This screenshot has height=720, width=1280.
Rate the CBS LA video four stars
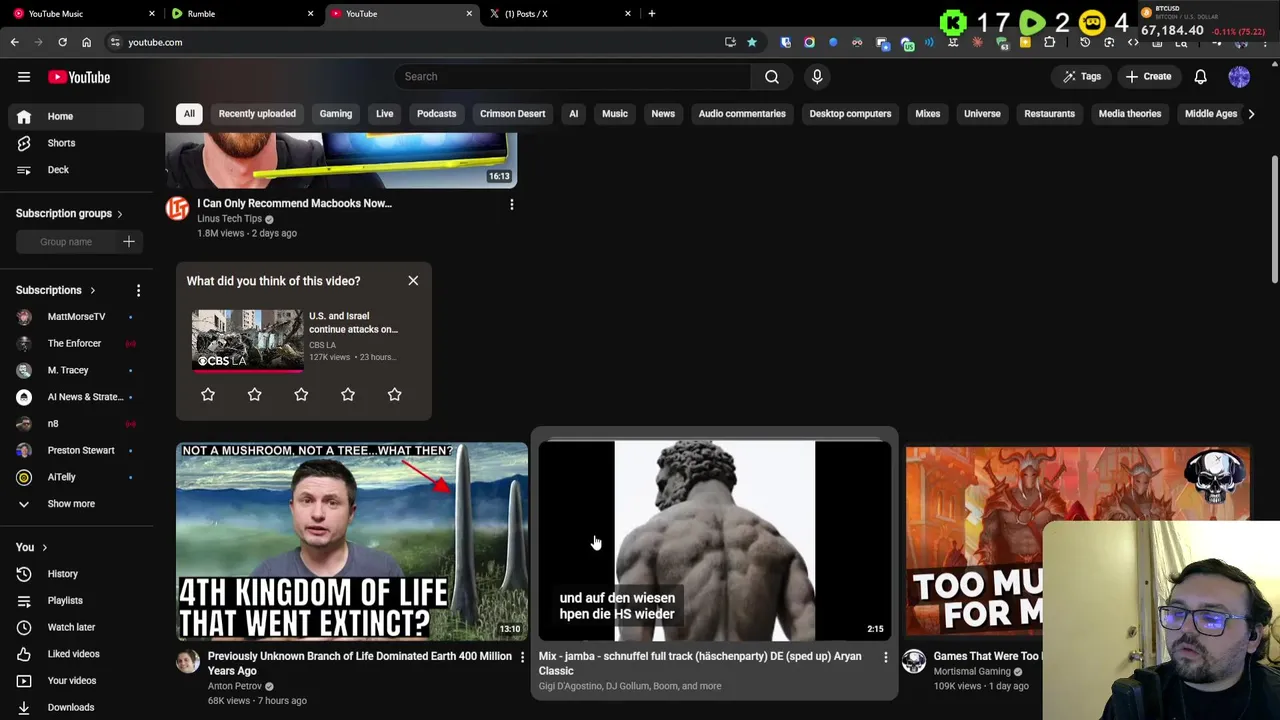[348, 395]
